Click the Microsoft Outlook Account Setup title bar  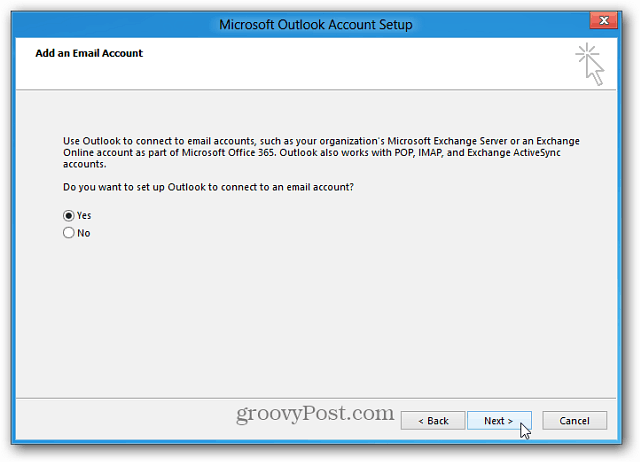coord(316,24)
